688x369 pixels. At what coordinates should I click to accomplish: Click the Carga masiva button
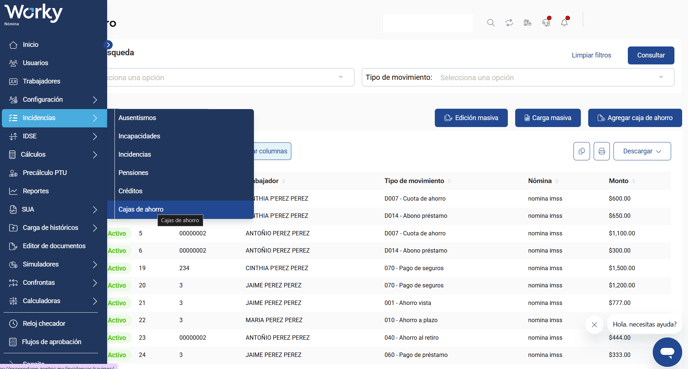[x=548, y=118]
